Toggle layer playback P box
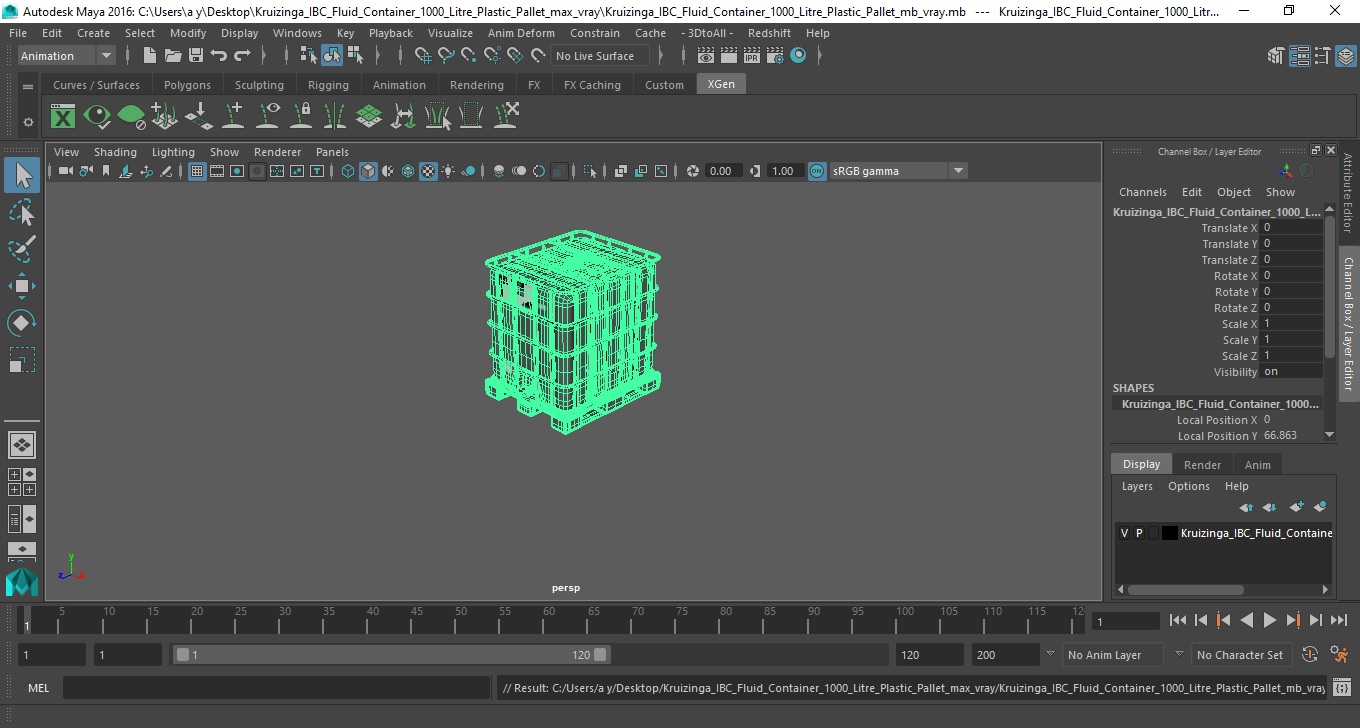 pyautogui.click(x=1138, y=533)
